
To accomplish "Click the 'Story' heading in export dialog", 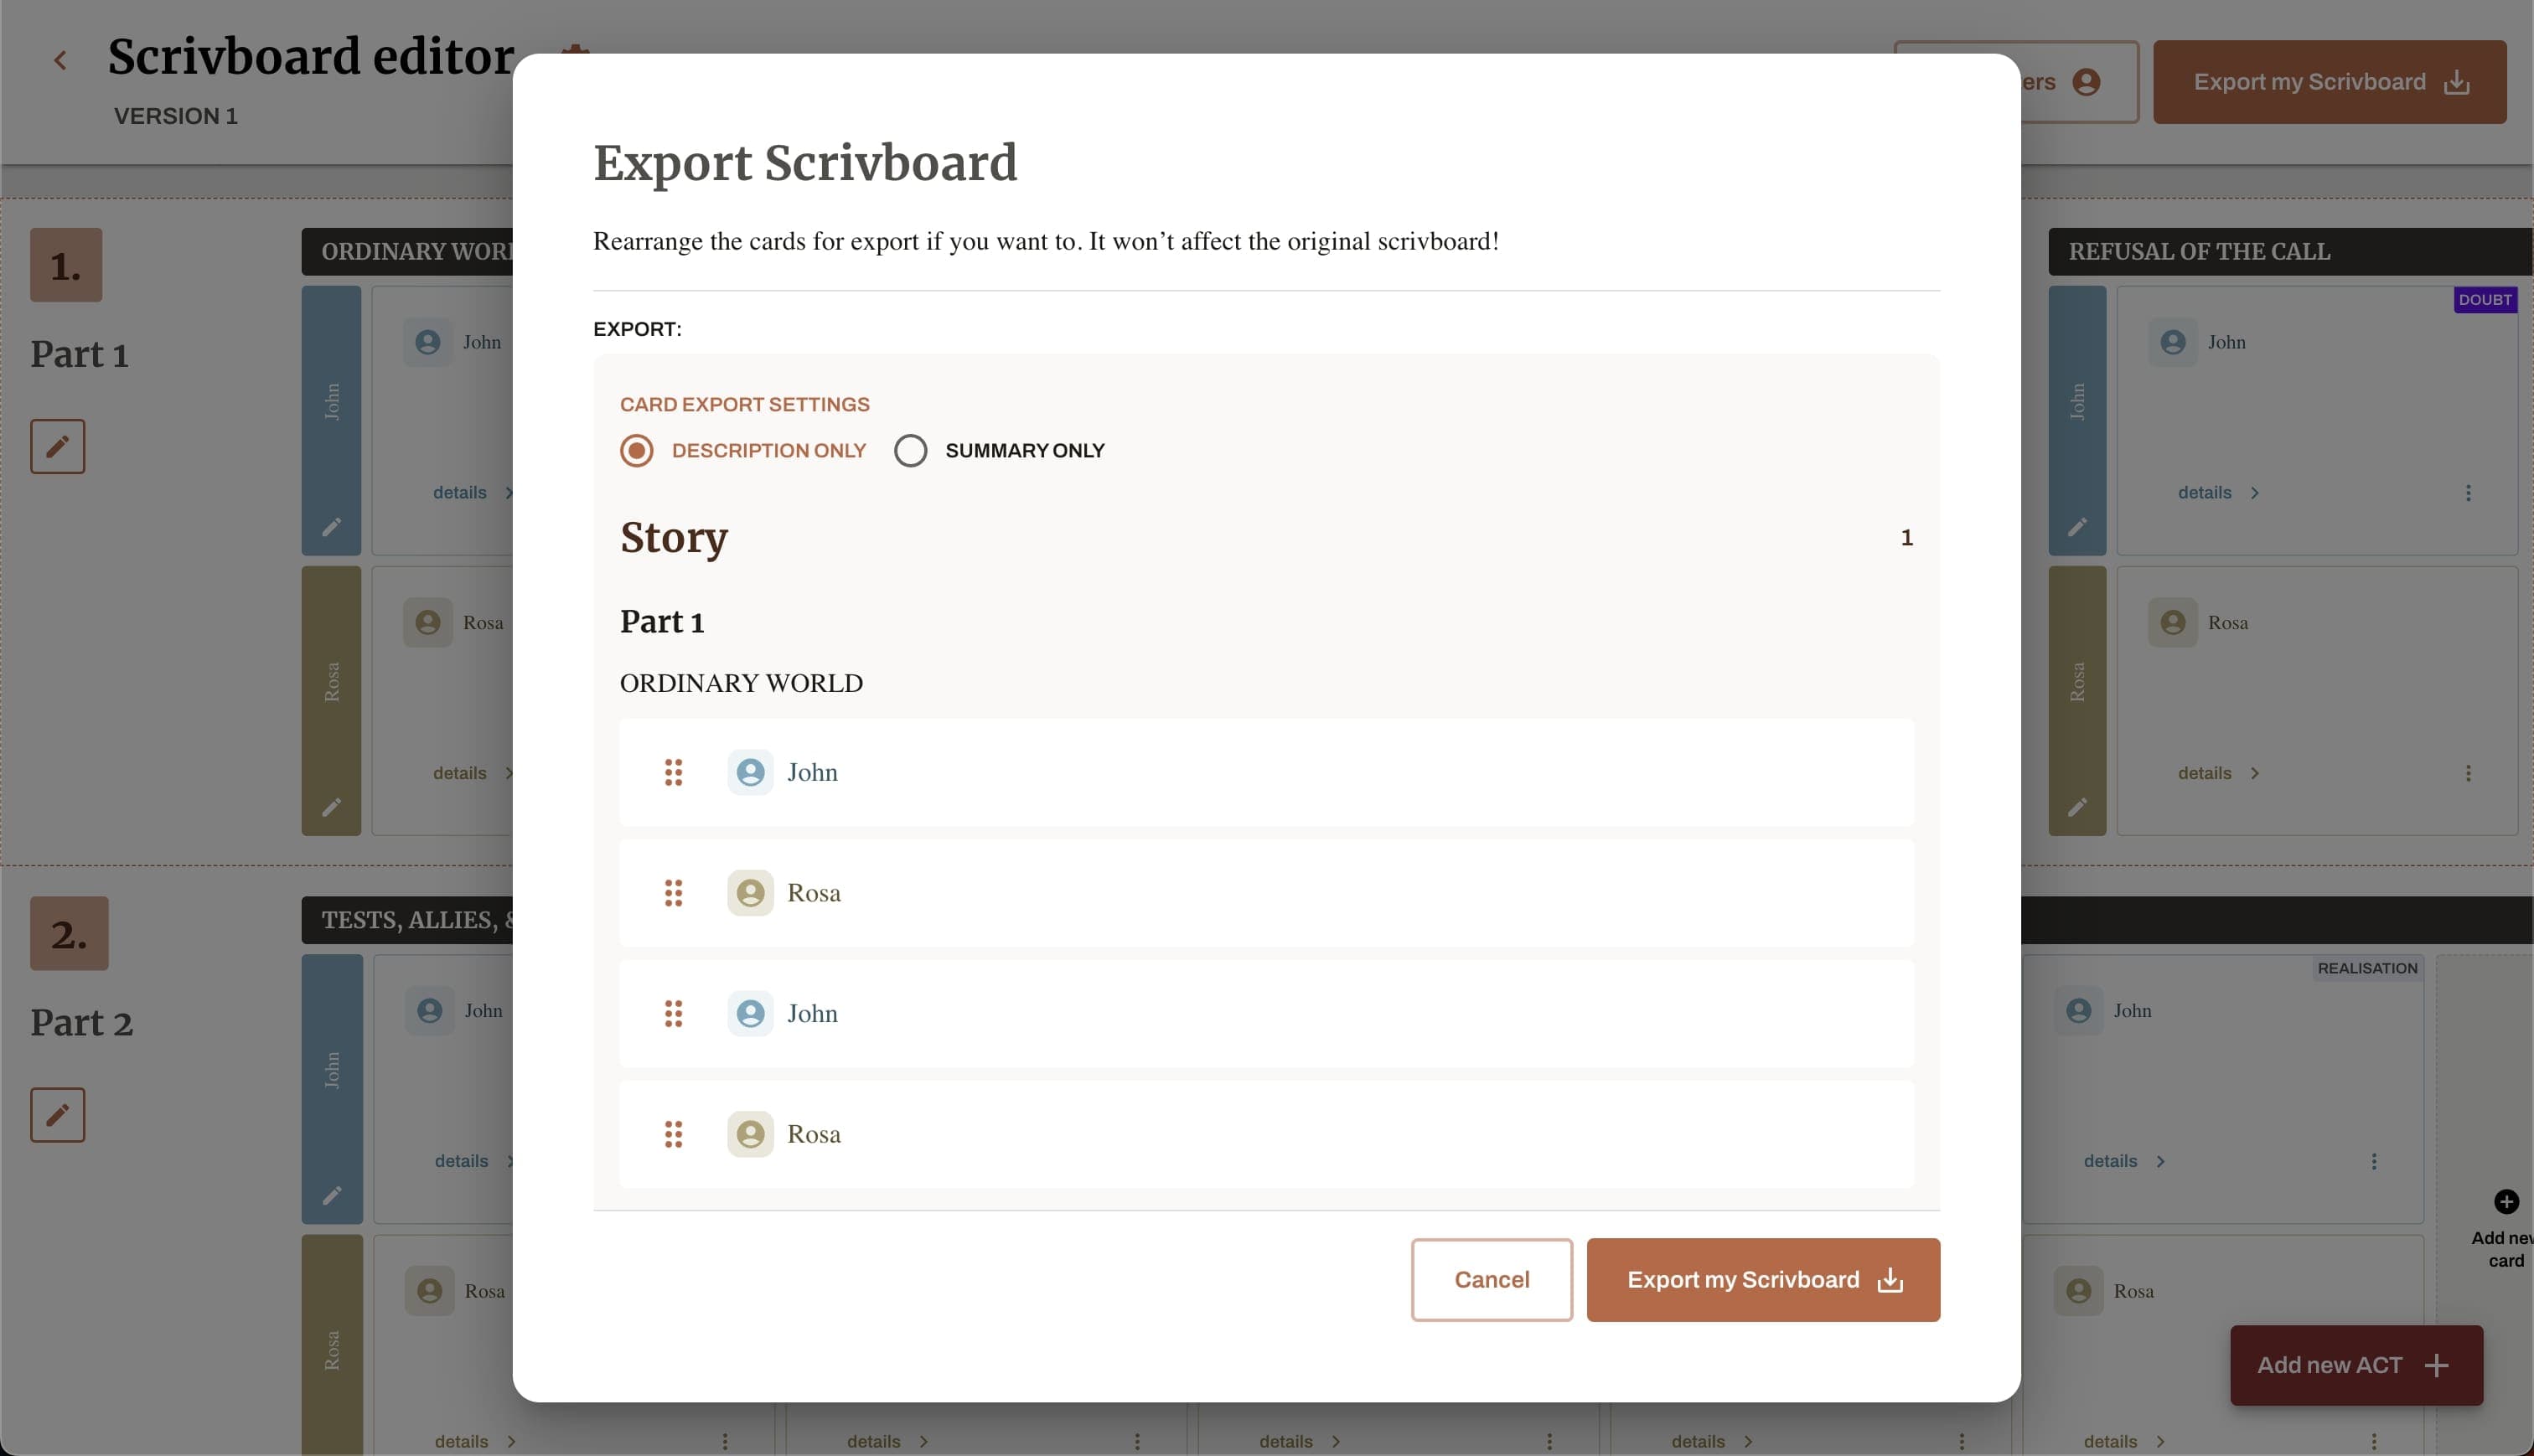I will 673,538.
